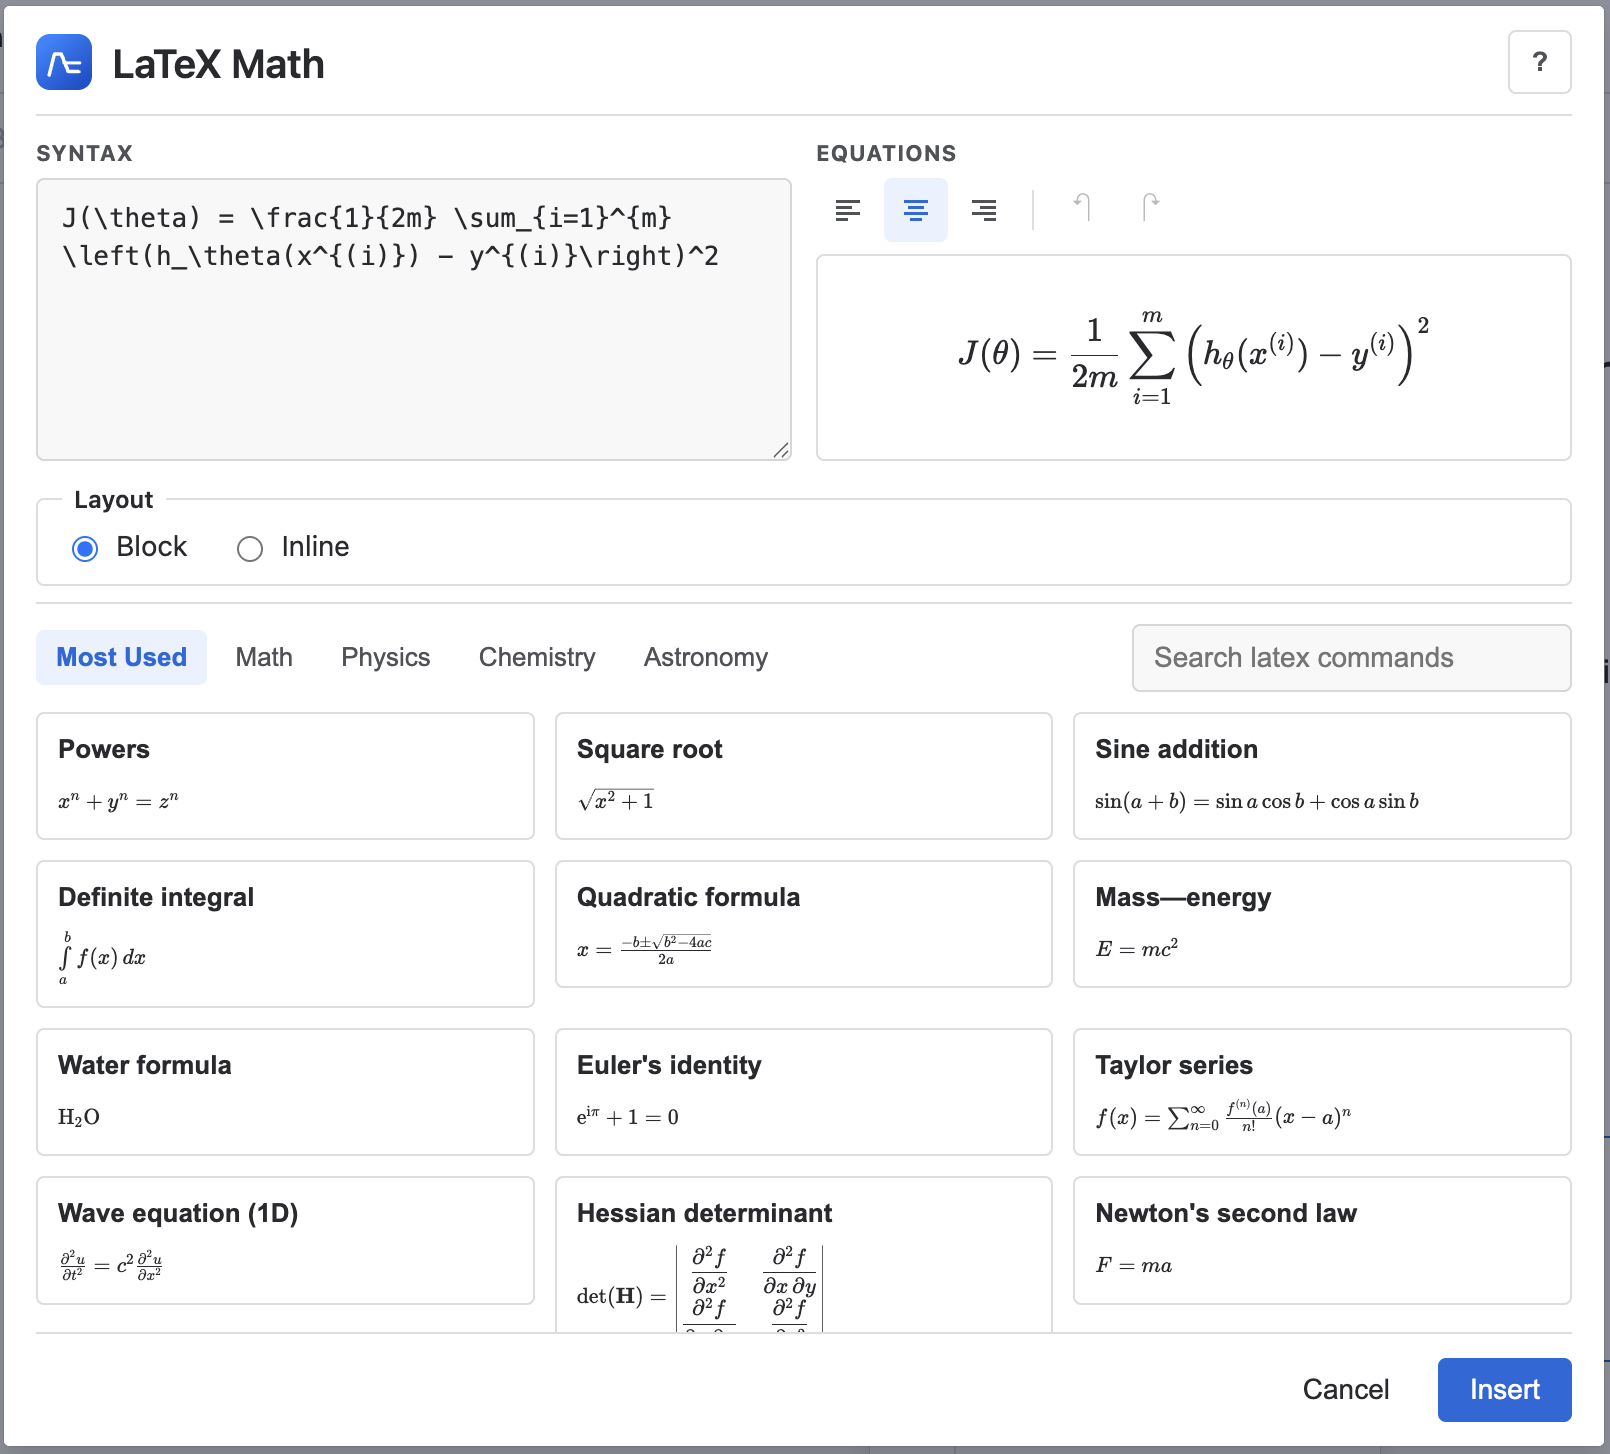
Task: Open help with the question mark button
Action: click(x=1539, y=62)
